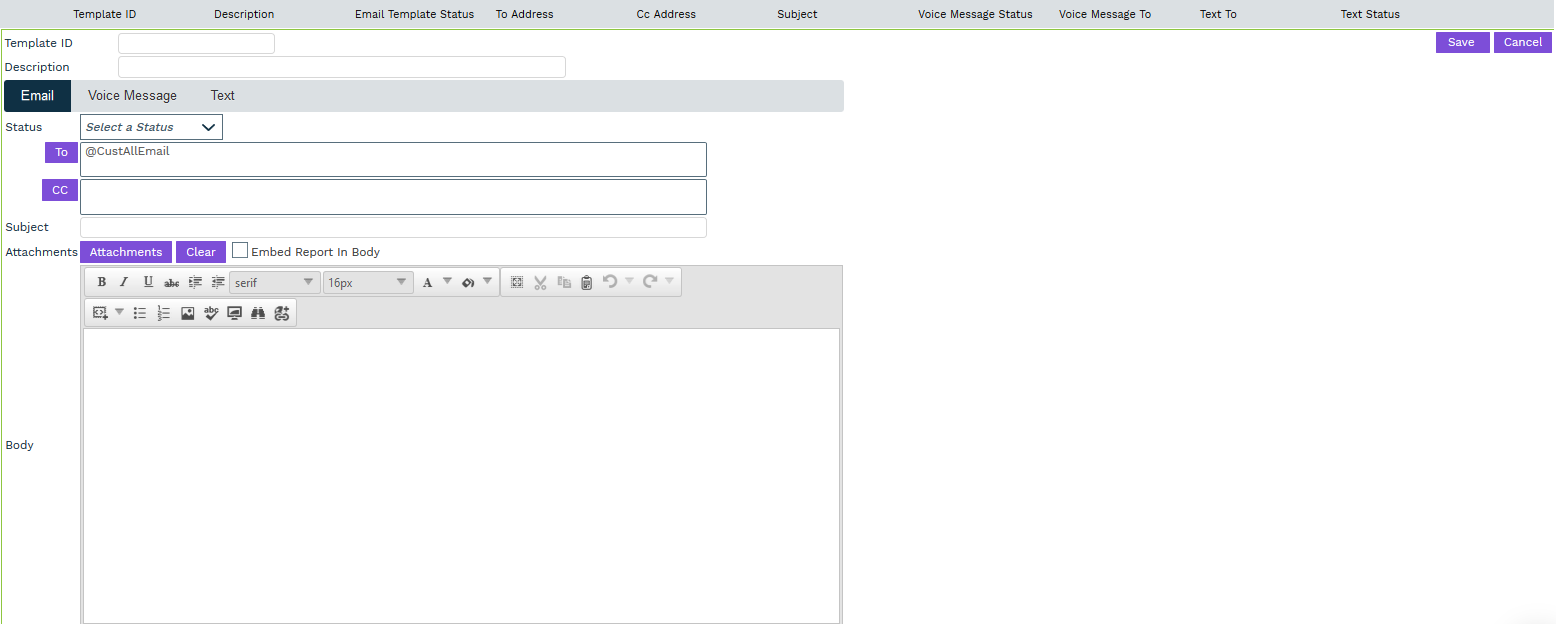1556x624 pixels.
Task: Switch to the Voice Message tab
Action: click(132, 96)
